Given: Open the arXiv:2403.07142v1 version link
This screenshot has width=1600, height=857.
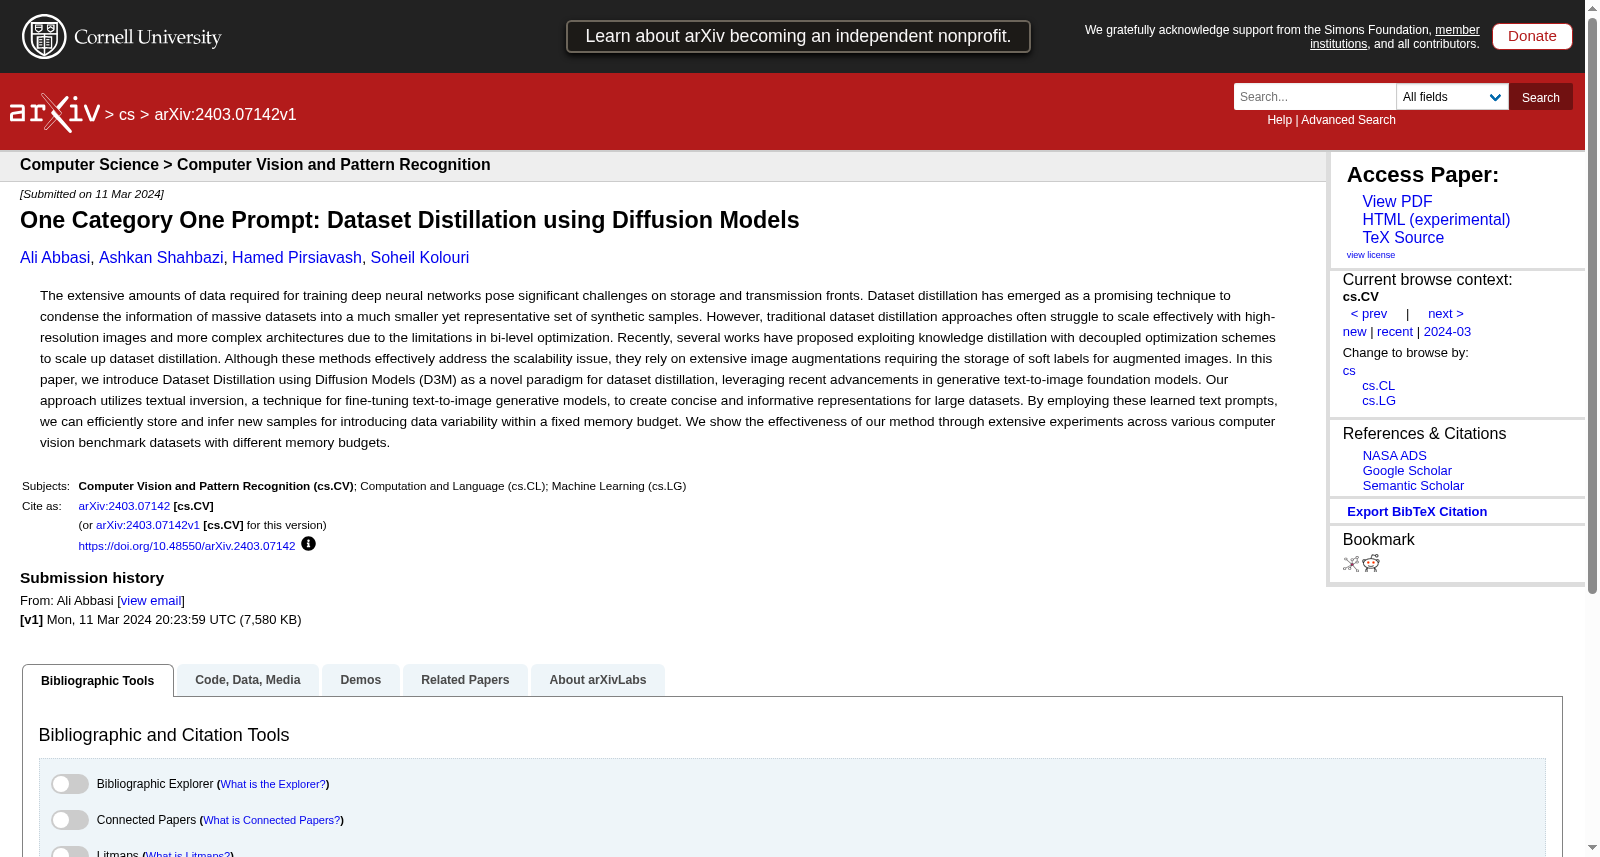Looking at the screenshot, I should 148,525.
